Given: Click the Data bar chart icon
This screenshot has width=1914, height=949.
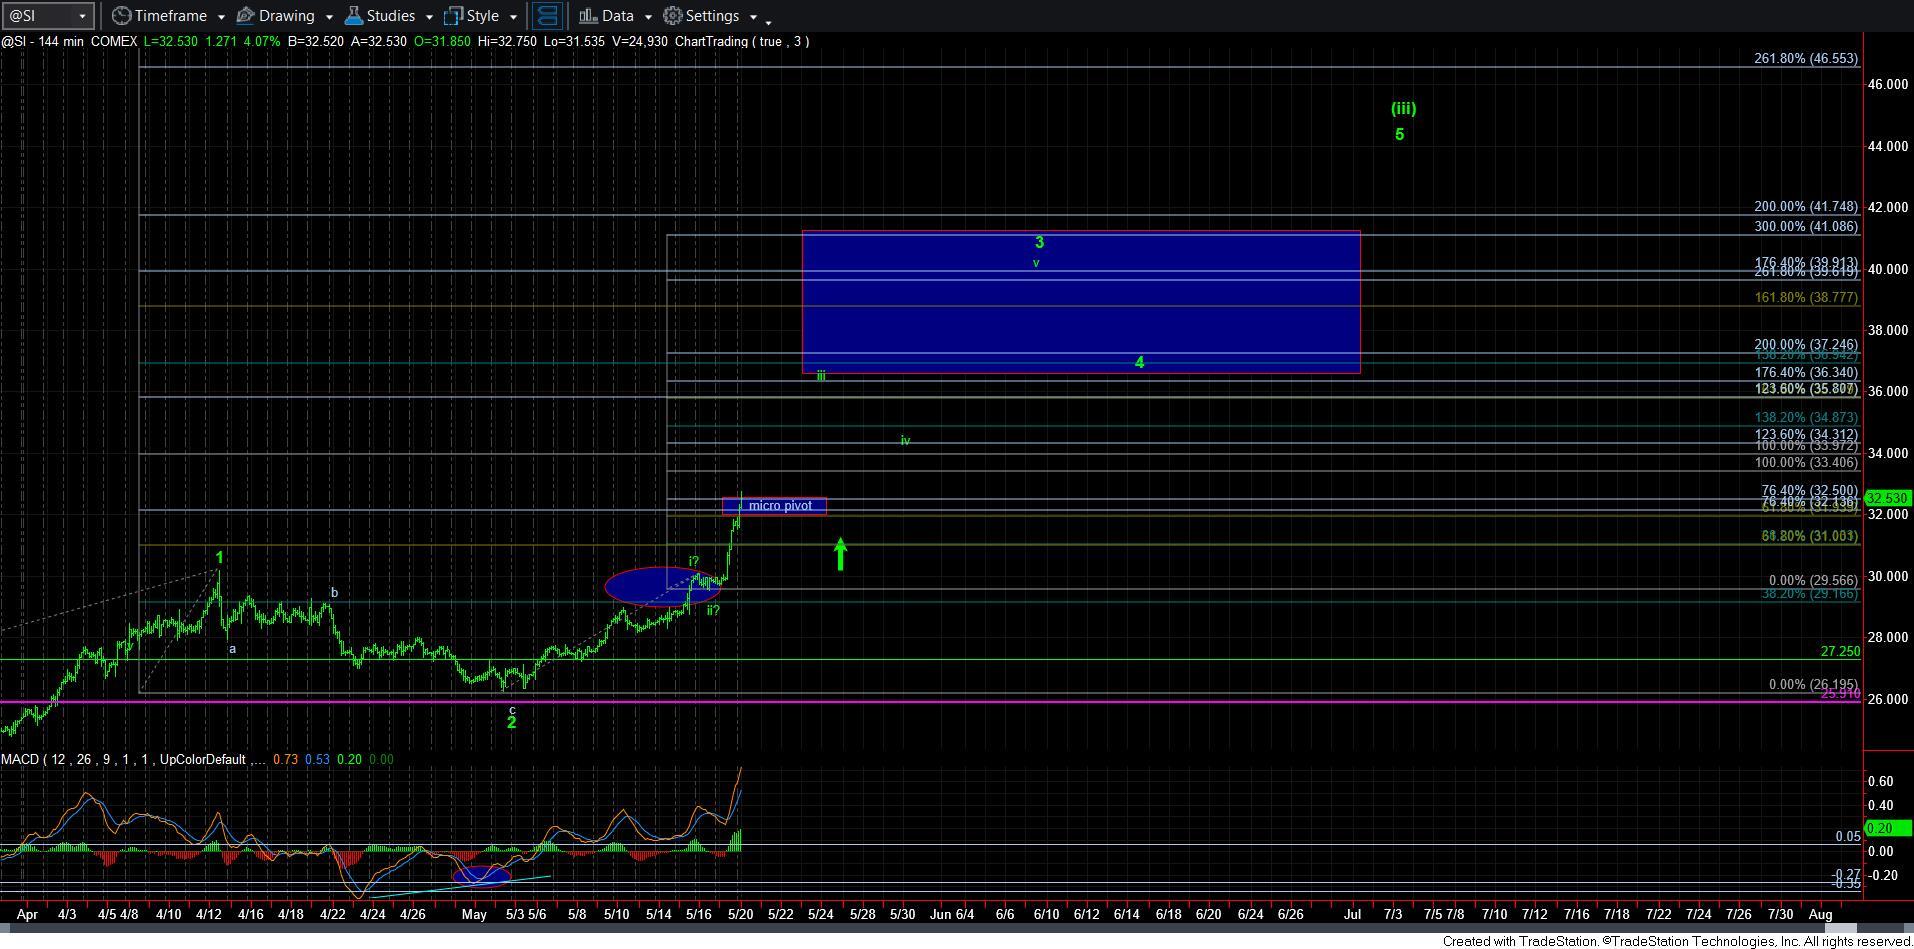Looking at the screenshot, I should click(588, 16).
